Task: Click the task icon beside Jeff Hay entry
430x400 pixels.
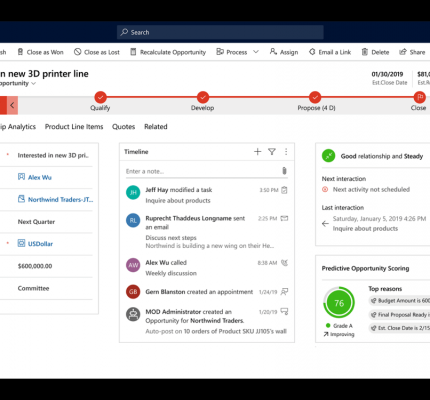Action: [284, 190]
